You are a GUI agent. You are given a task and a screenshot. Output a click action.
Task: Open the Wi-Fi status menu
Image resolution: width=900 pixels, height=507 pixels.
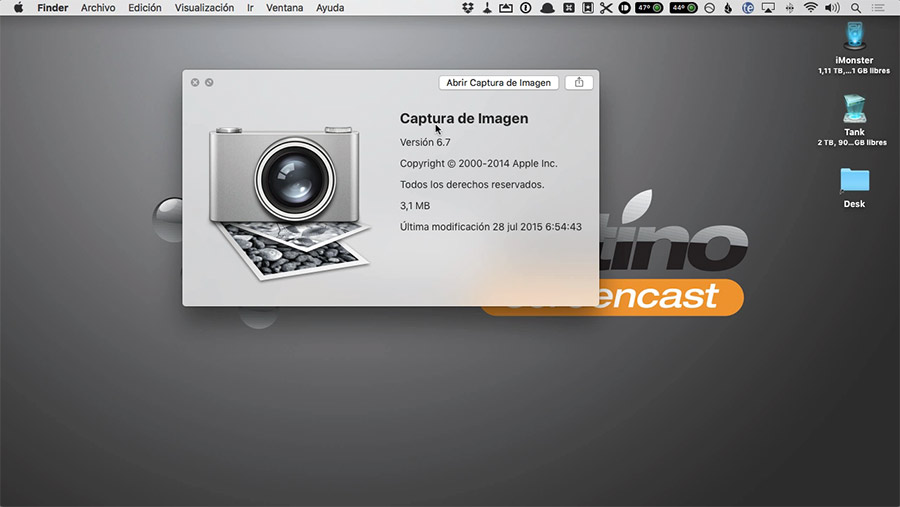coord(810,8)
